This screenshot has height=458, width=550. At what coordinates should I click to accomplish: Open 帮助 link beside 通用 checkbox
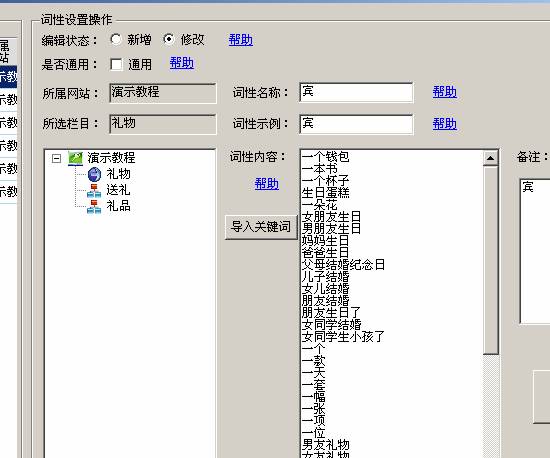click(x=182, y=63)
